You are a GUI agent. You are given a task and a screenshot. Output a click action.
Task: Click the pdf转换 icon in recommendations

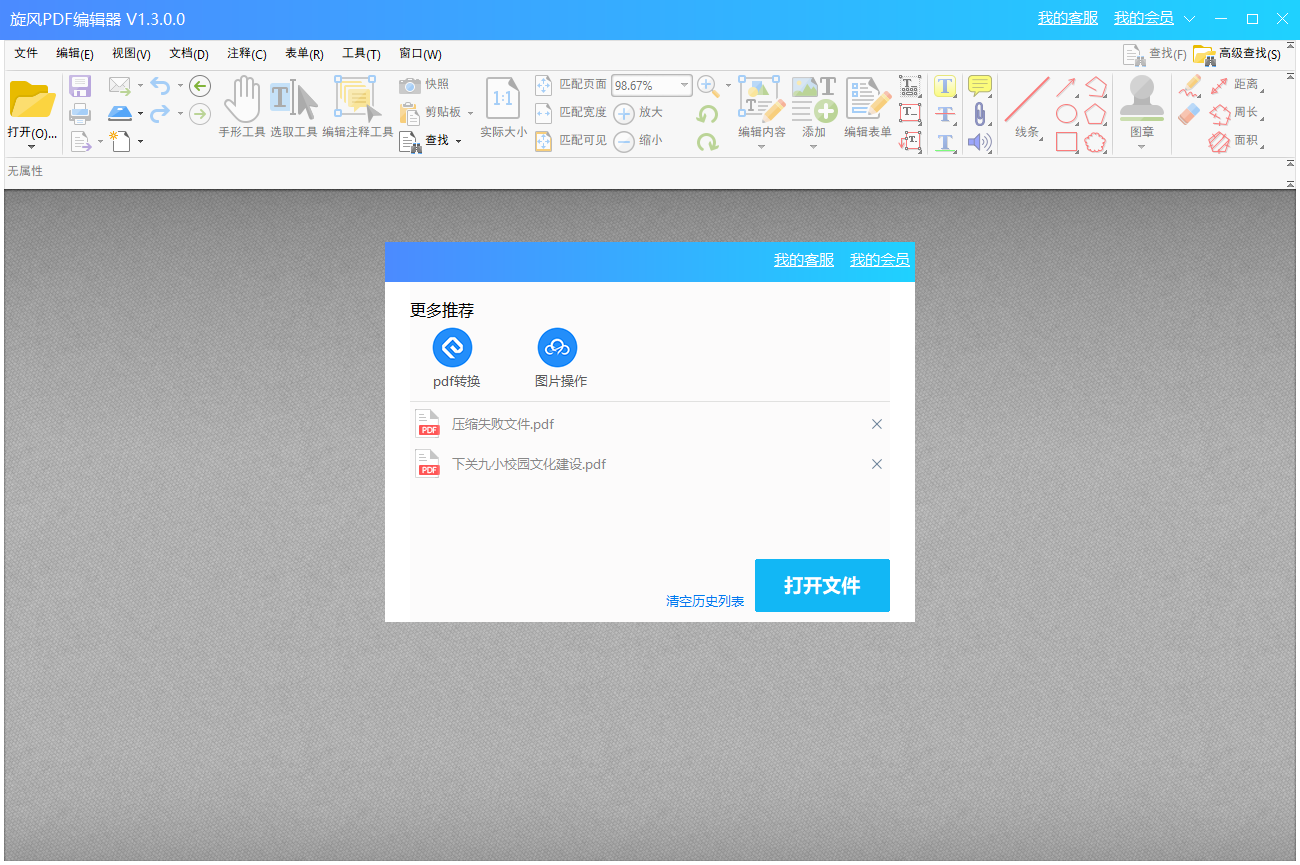point(452,348)
